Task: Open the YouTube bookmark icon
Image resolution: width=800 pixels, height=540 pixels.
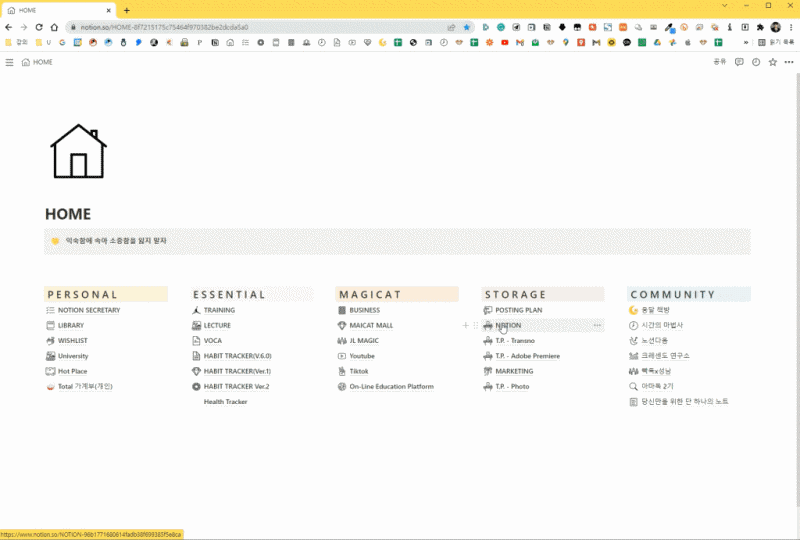Action: (505, 42)
